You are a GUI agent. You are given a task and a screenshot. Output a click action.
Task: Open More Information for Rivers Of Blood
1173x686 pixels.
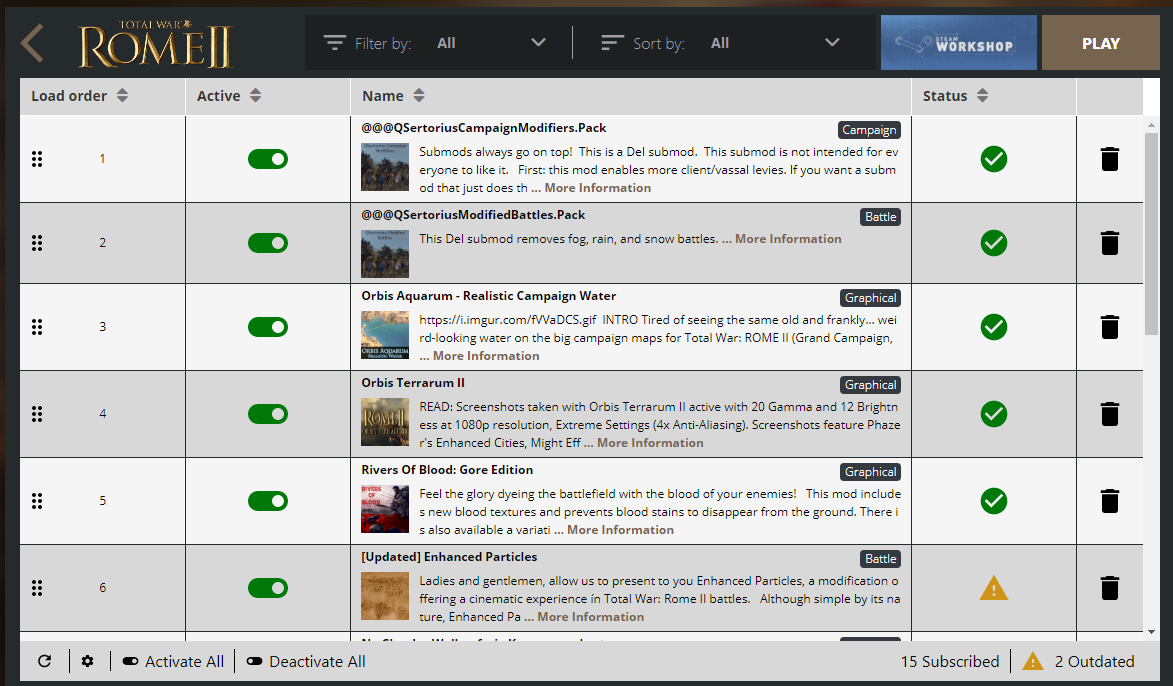pyautogui.click(x=620, y=530)
